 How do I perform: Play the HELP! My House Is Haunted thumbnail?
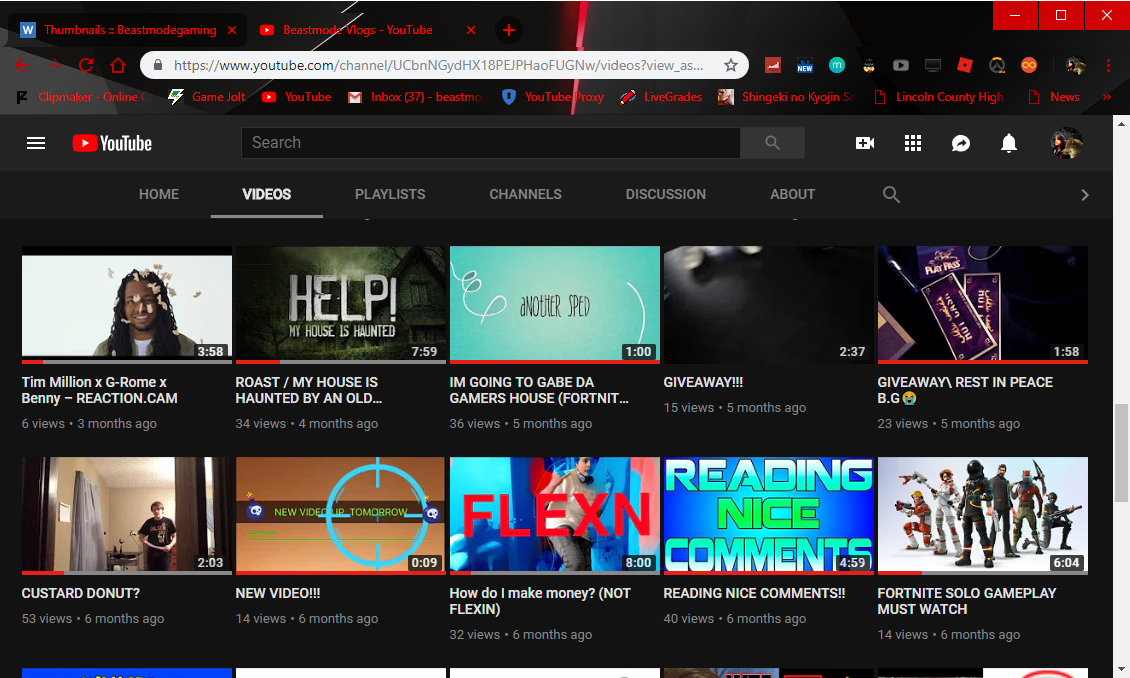pyautogui.click(x=341, y=305)
